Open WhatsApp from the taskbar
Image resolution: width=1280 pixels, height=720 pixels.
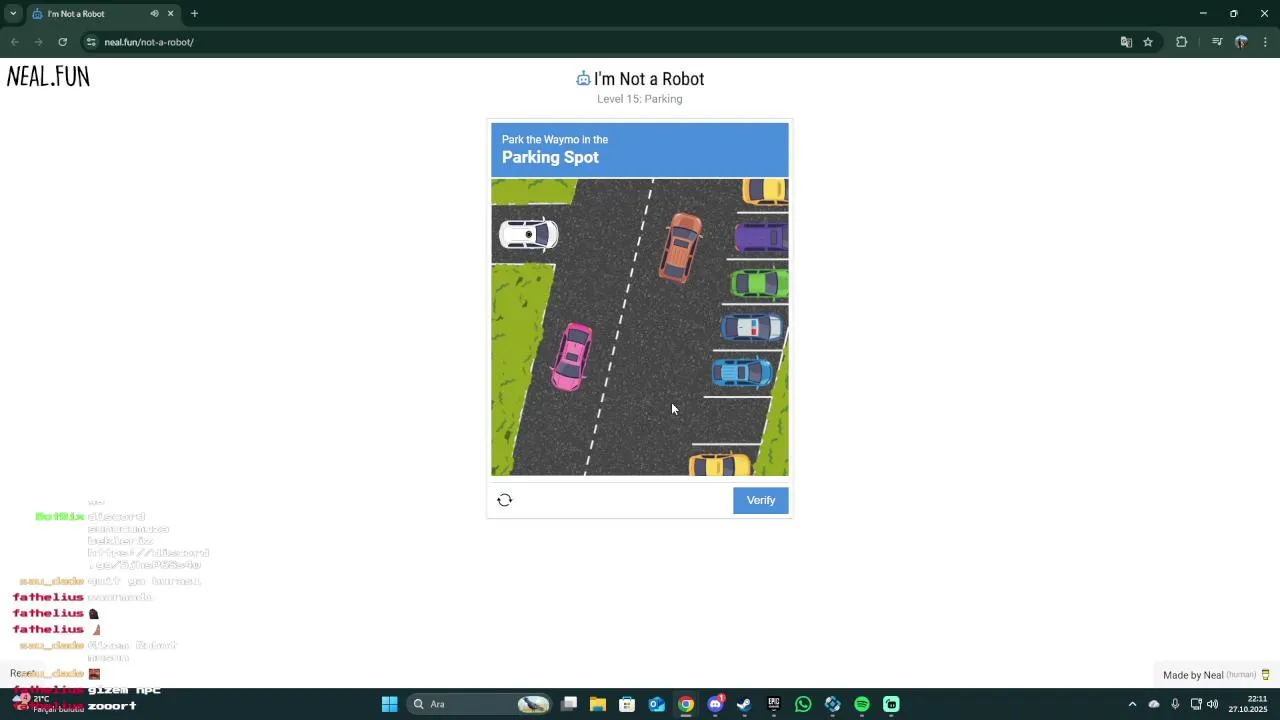coord(803,704)
